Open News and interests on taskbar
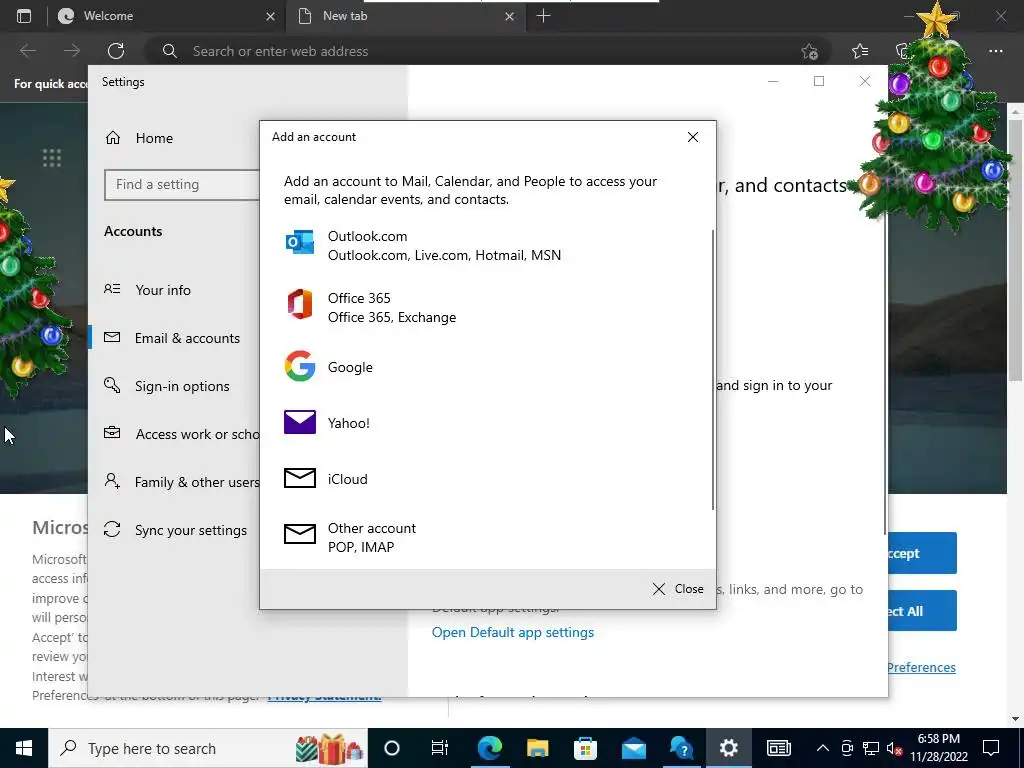1024x768 pixels. [778, 748]
